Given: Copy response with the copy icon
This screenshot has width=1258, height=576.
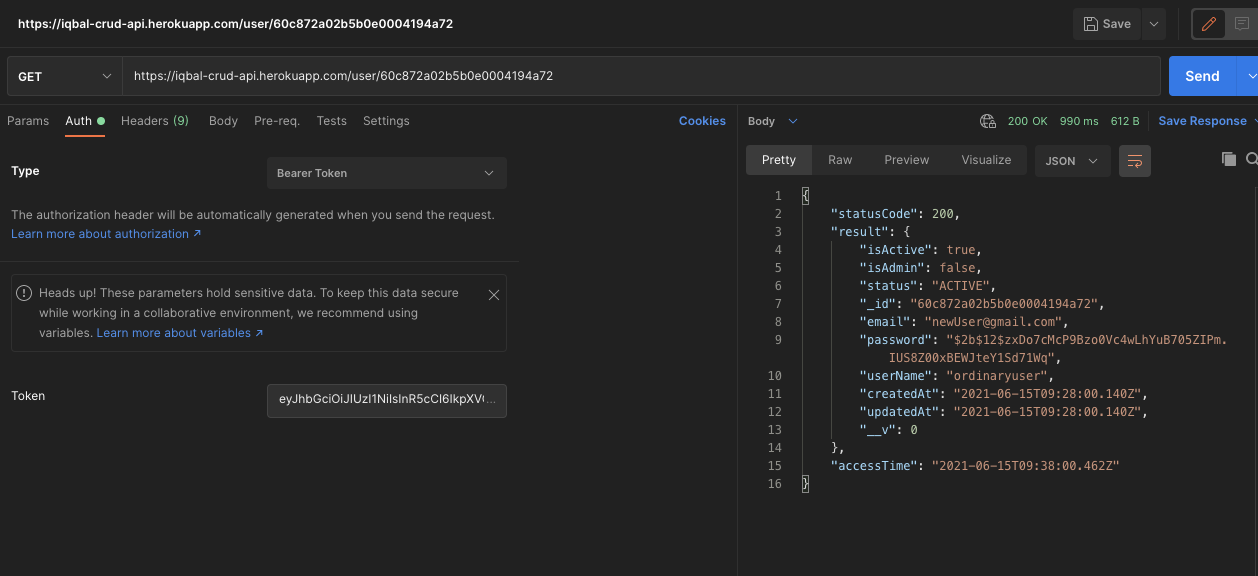Looking at the screenshot, I should 1229,159.
